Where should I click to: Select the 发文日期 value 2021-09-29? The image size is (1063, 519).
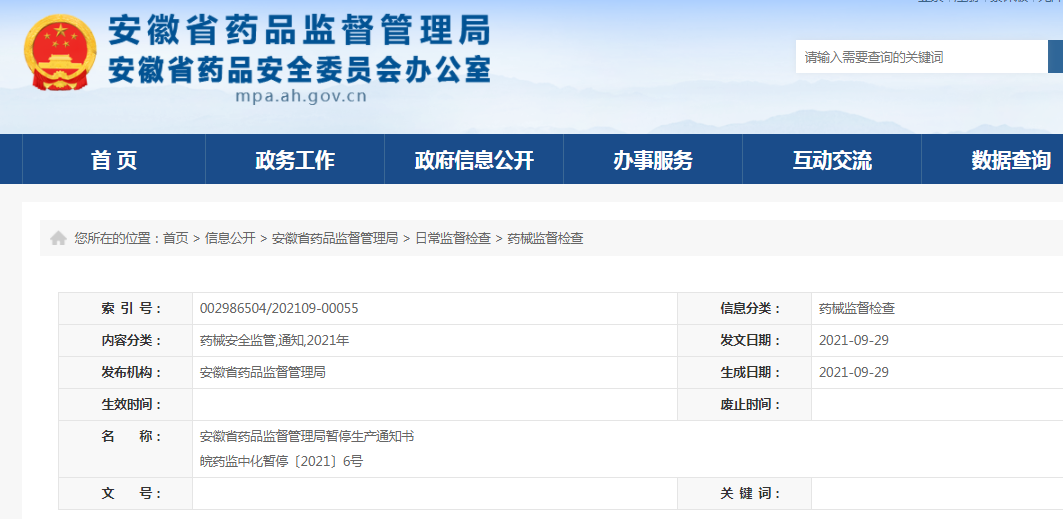[854, 341]
